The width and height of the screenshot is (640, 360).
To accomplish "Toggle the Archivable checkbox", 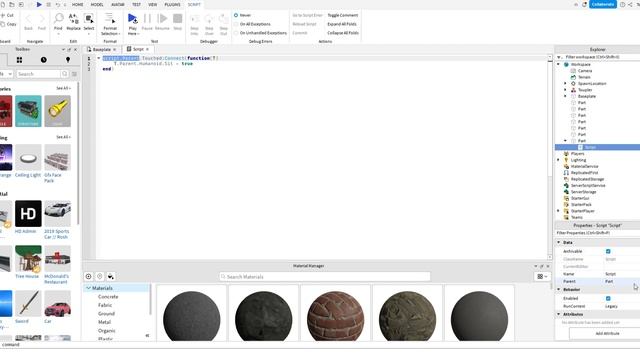I will click(608, 251).
